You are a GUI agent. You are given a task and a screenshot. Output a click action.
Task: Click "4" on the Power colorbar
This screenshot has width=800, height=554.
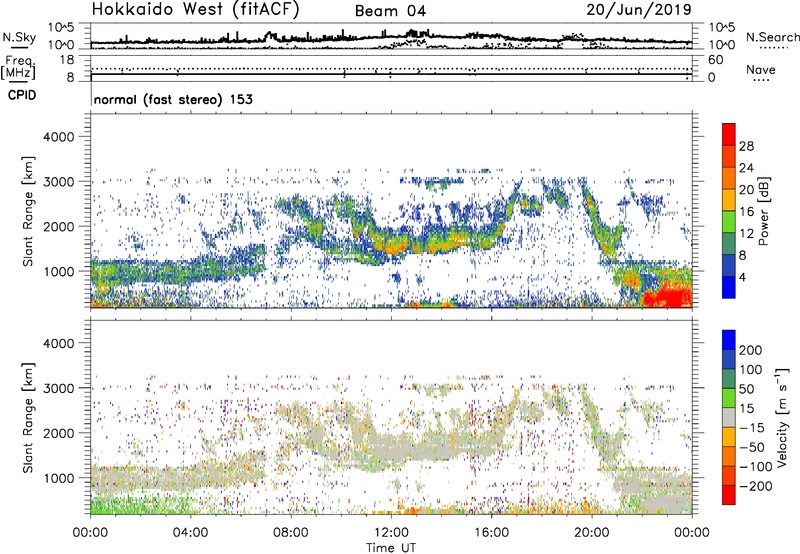pyautogui.click(x=742, y=277)
